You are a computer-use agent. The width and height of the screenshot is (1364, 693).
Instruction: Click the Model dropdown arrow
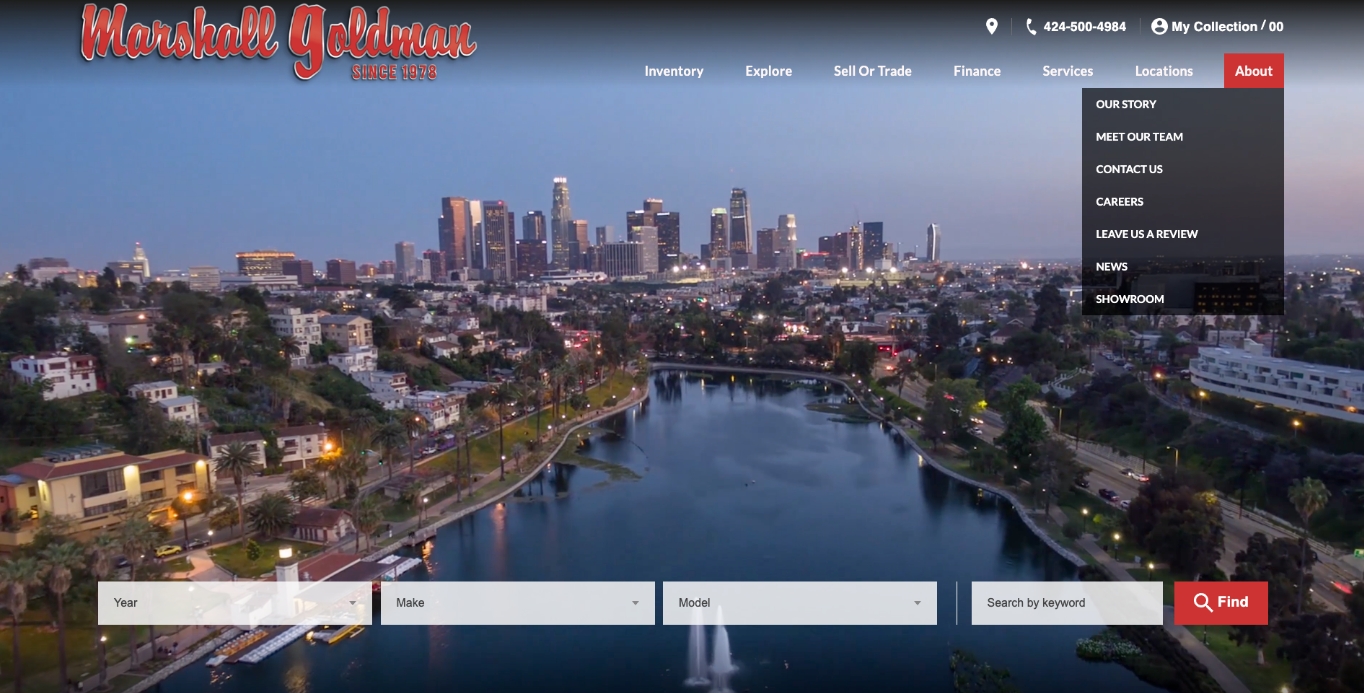click(917, 603)
